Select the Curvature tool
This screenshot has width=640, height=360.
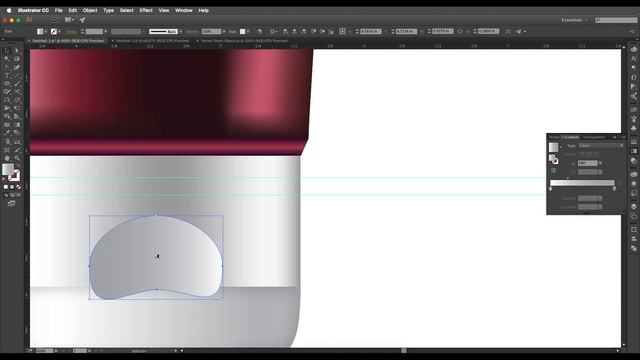(17, 67)
